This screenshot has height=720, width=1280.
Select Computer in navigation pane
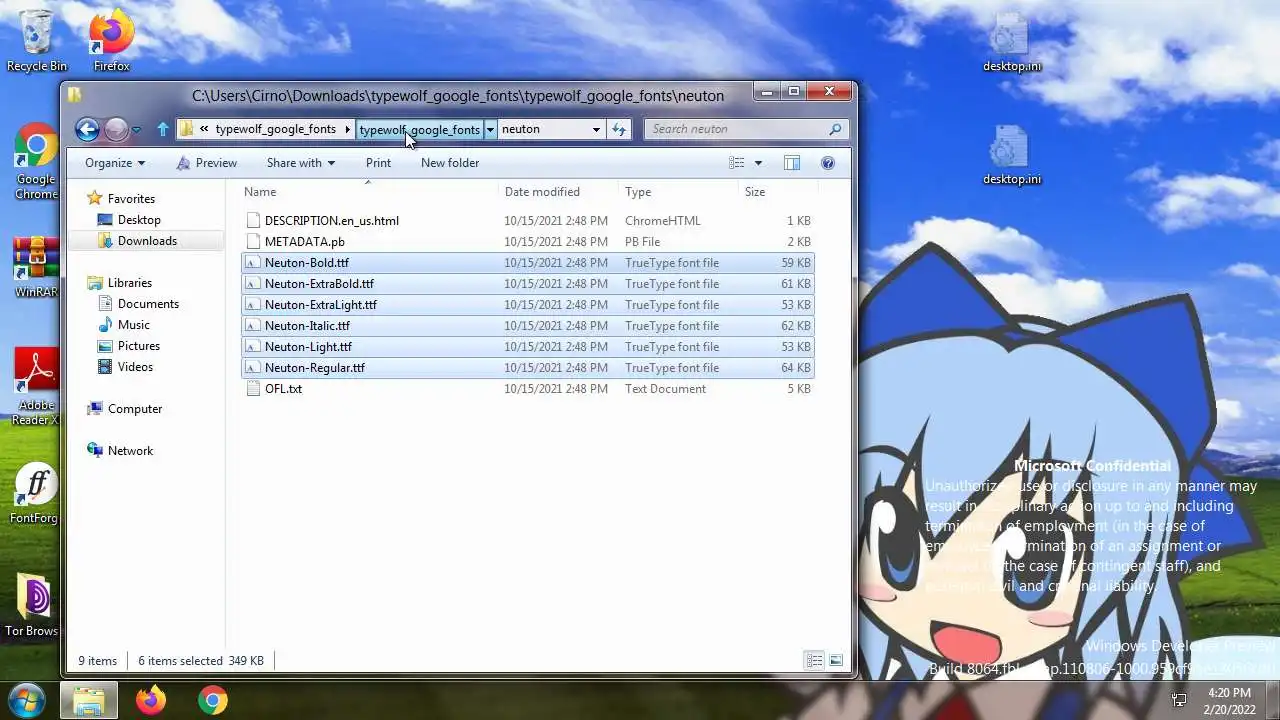135,409
